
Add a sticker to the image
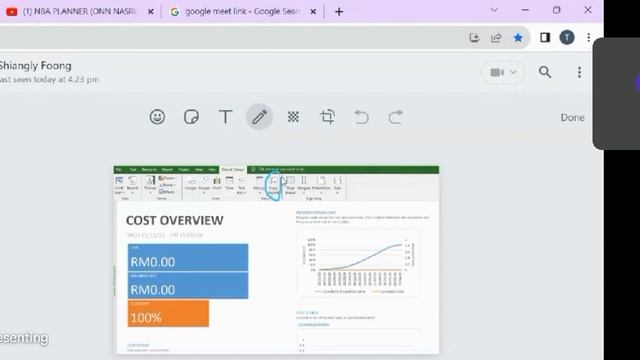coord(191,117)
